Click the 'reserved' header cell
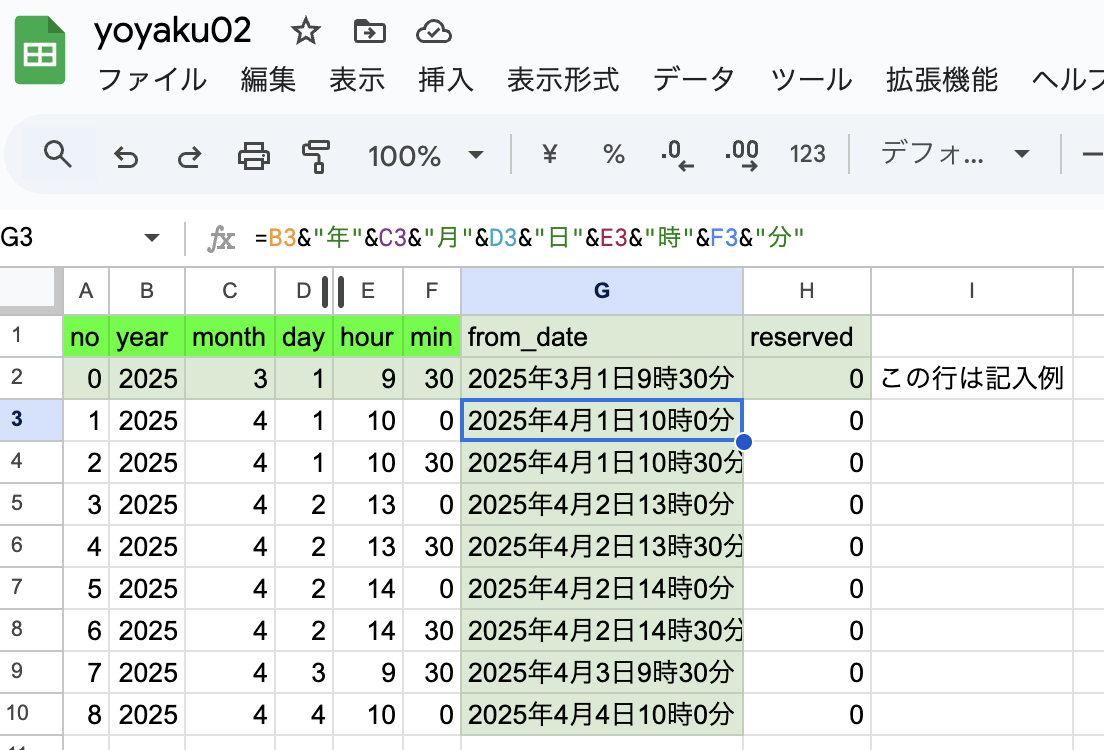 click(807, 337)
